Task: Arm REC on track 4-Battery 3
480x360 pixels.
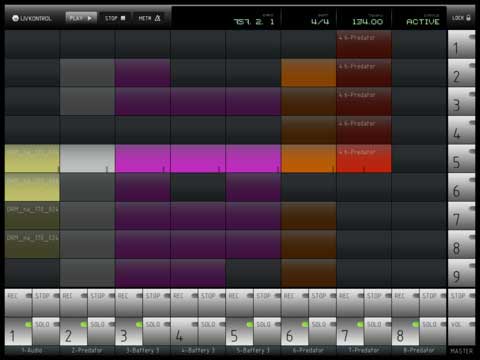Action: point(185,303)
